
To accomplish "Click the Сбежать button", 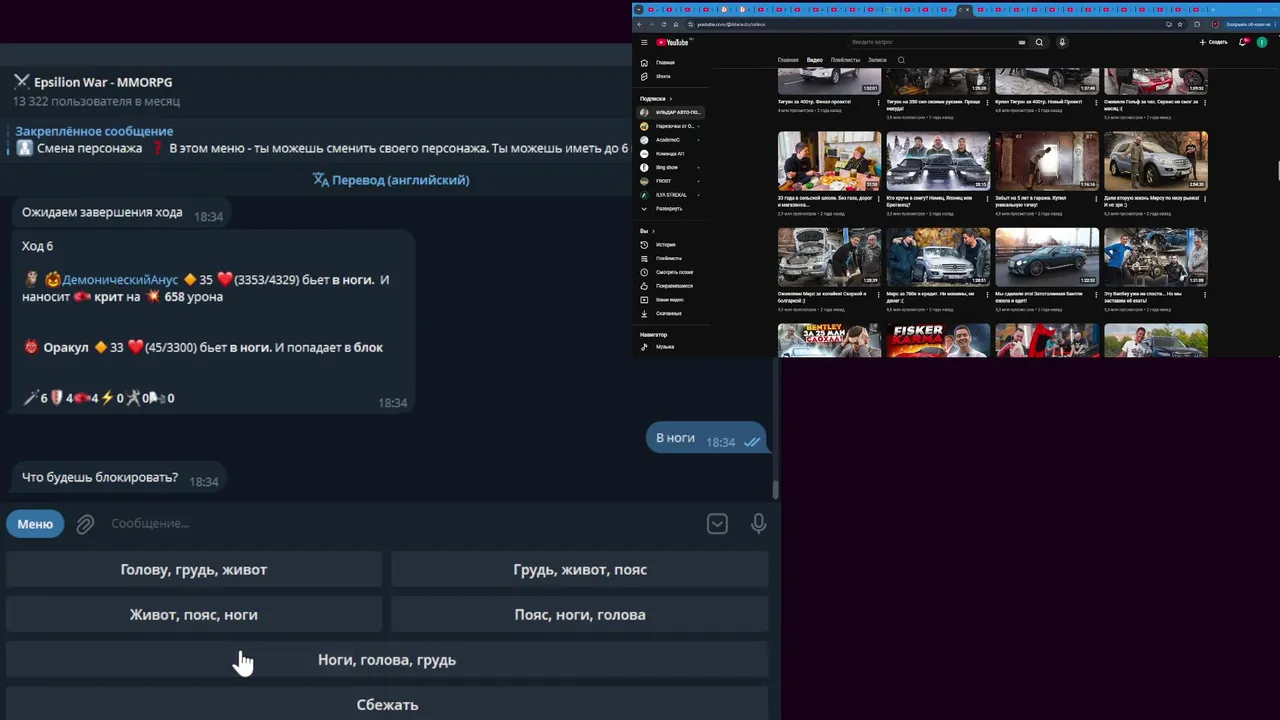I will tap(387, 705).
